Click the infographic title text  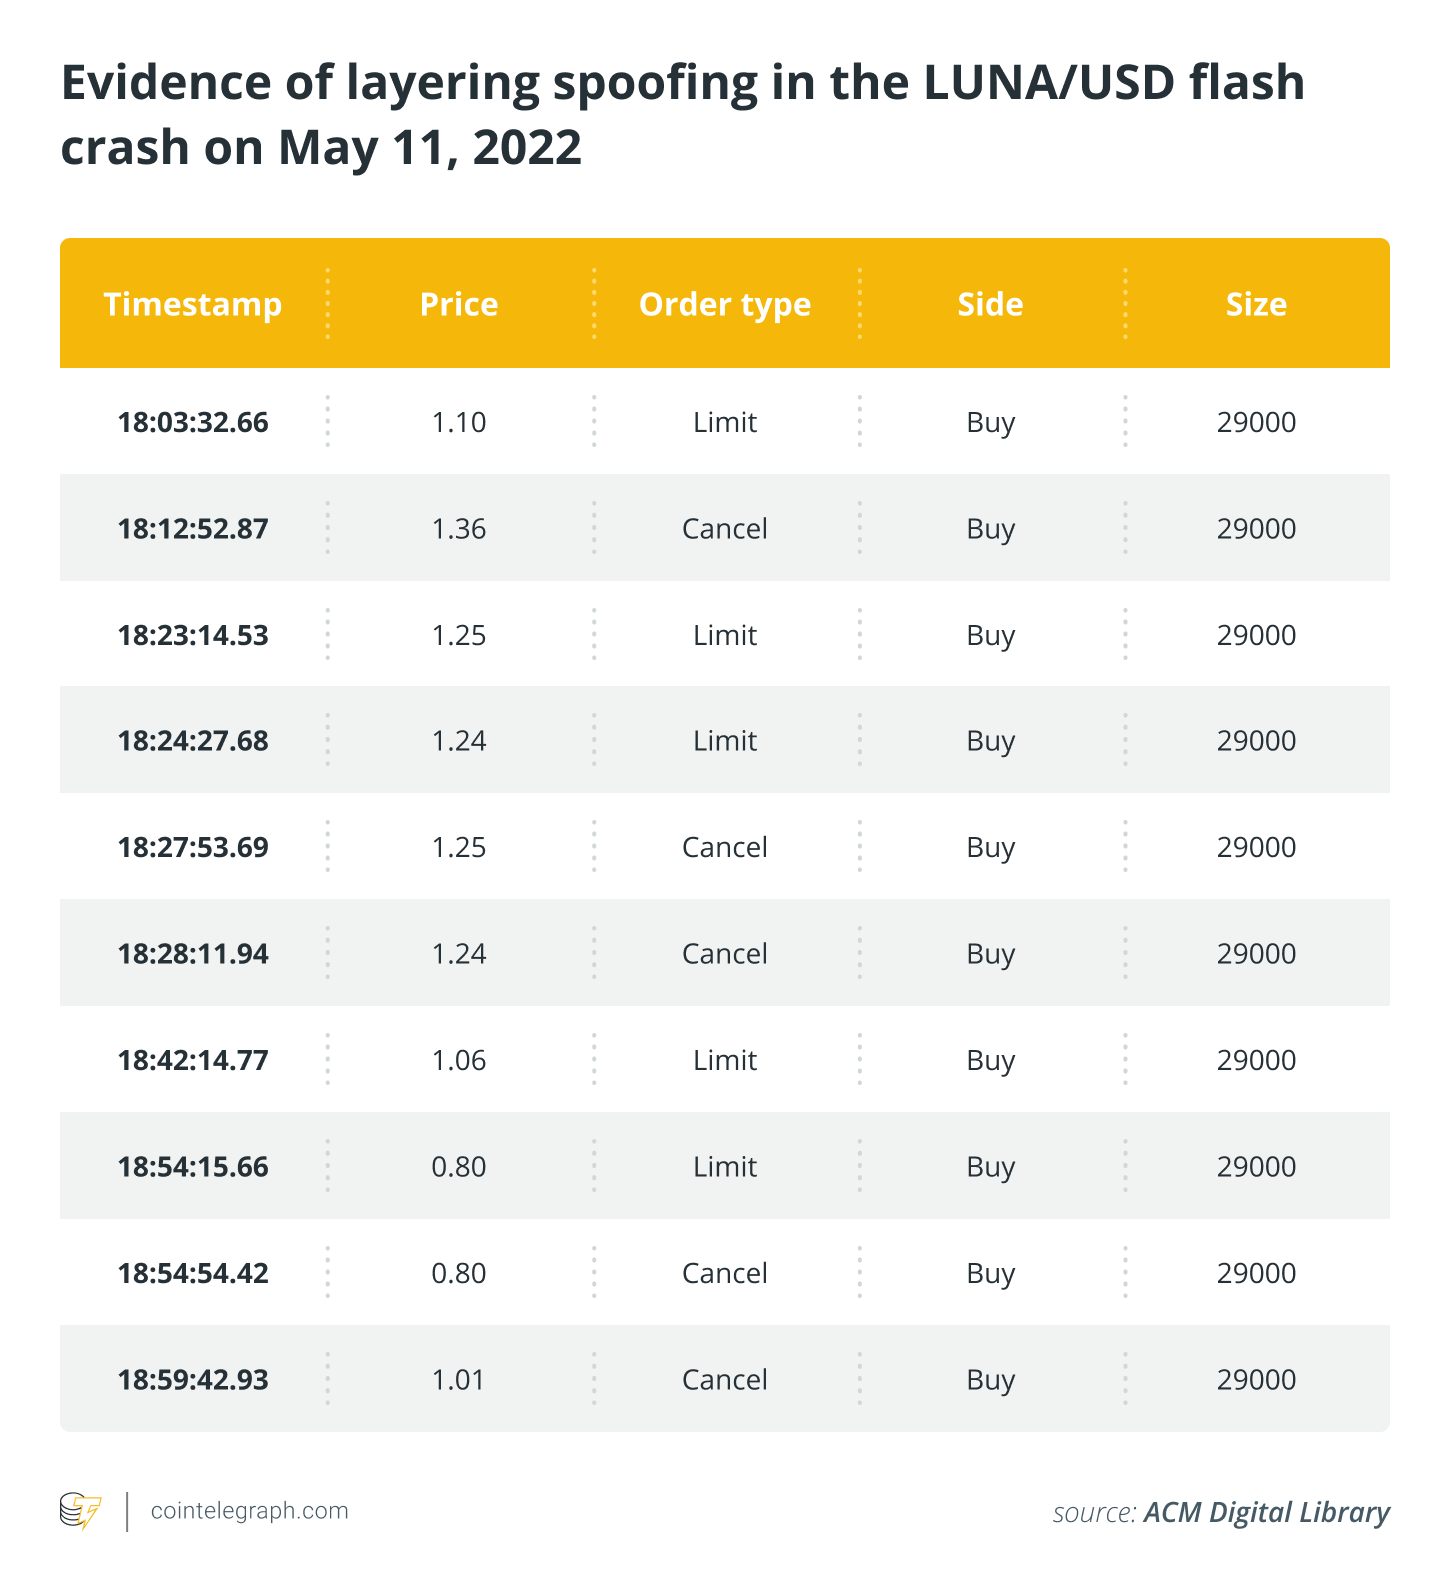click(x=683, y=115)
